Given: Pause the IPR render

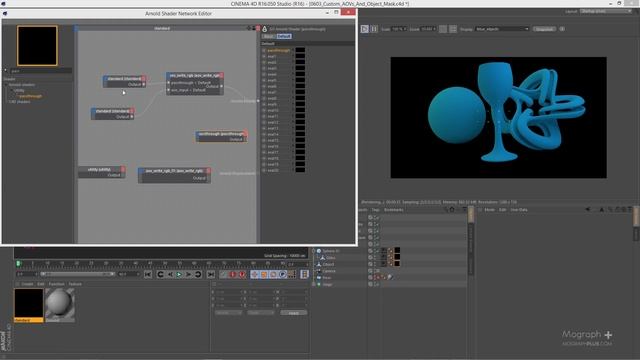Looking at the screenshot, I should point(374,29).
